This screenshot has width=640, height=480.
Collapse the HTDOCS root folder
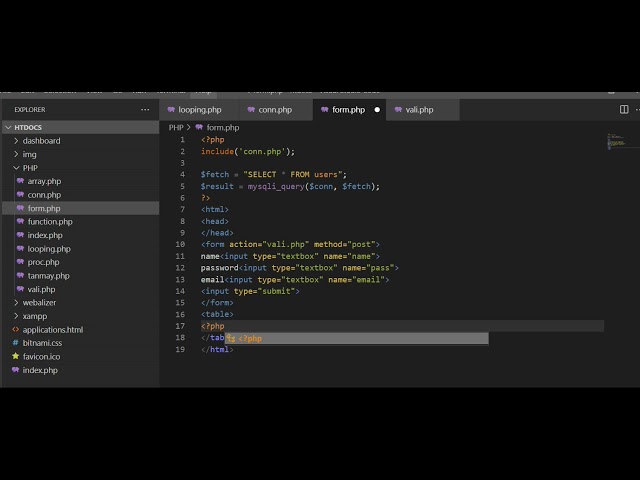[x=28, y=127]
